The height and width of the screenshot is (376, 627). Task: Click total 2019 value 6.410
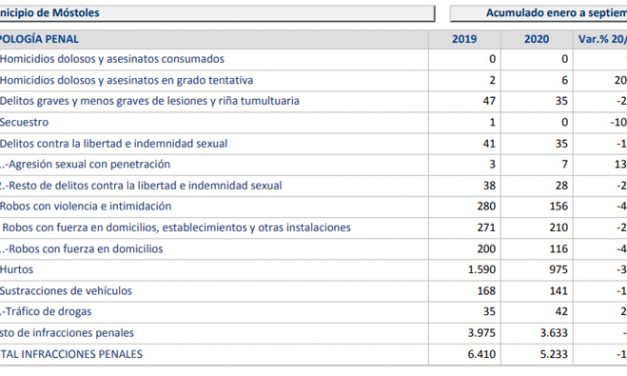pos(482,354)
